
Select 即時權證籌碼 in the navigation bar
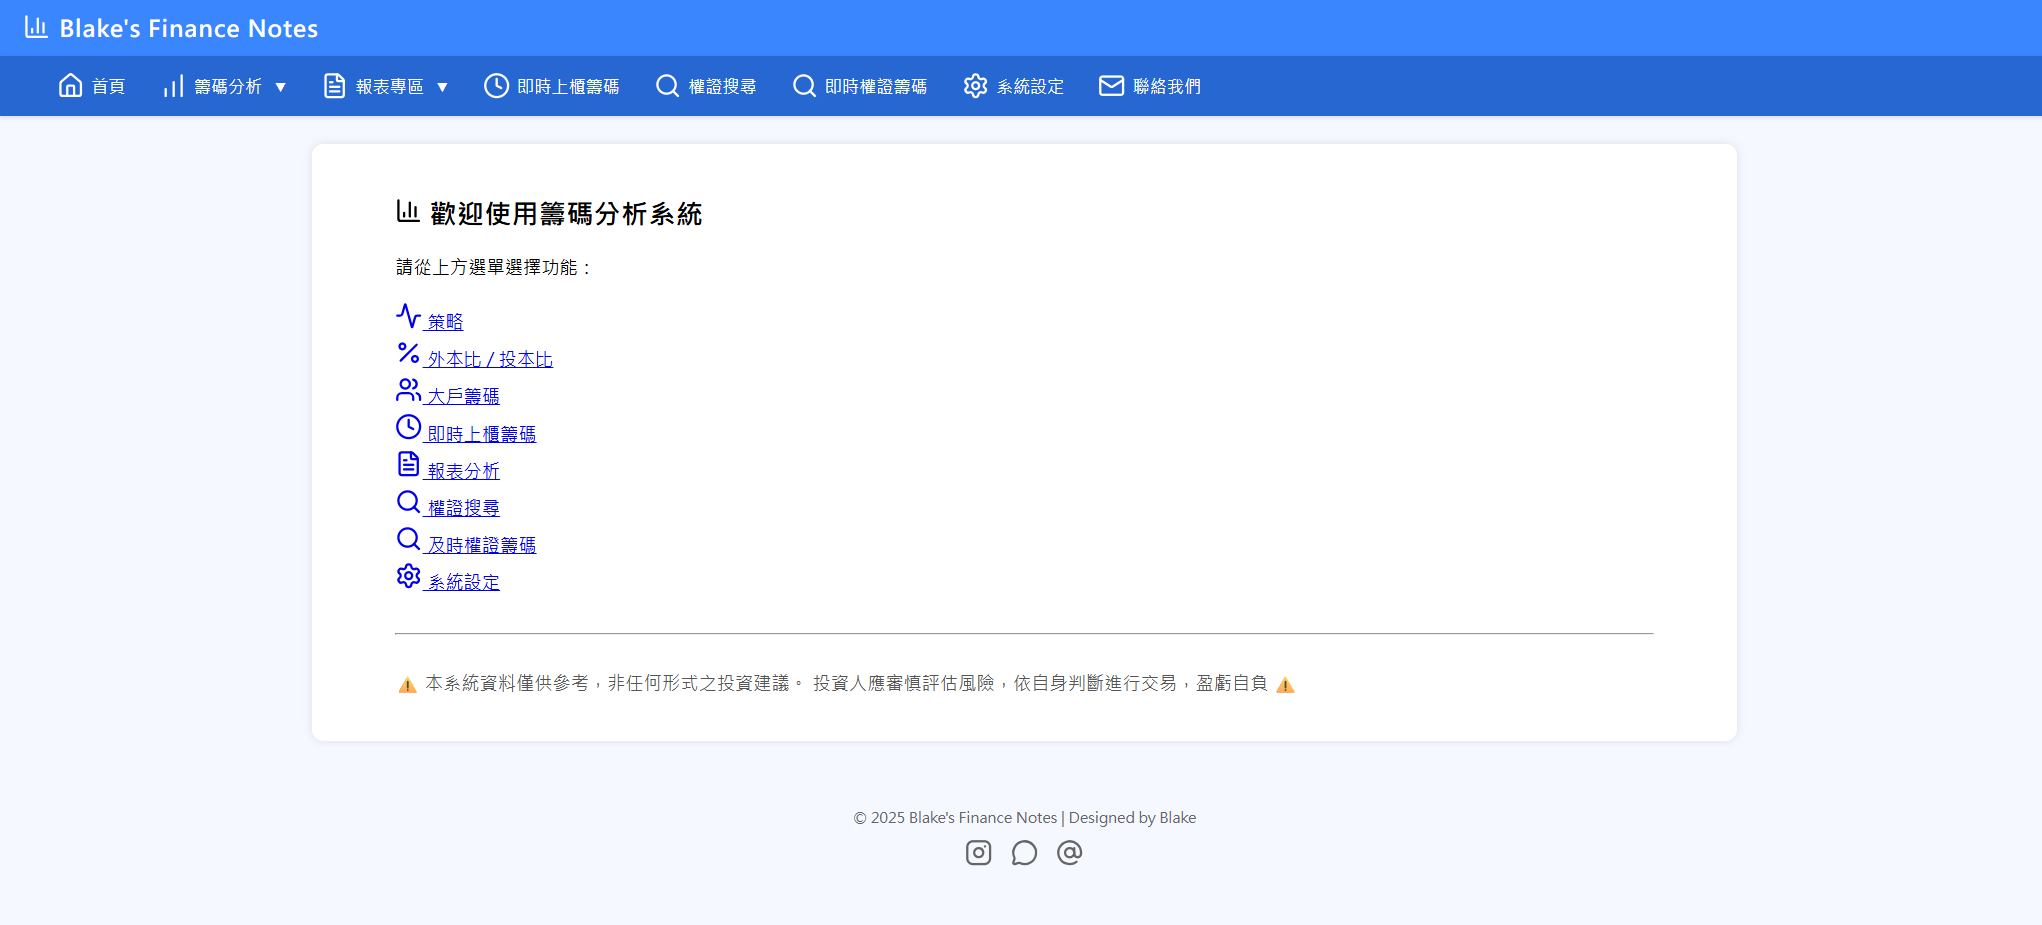coord(875,86)
